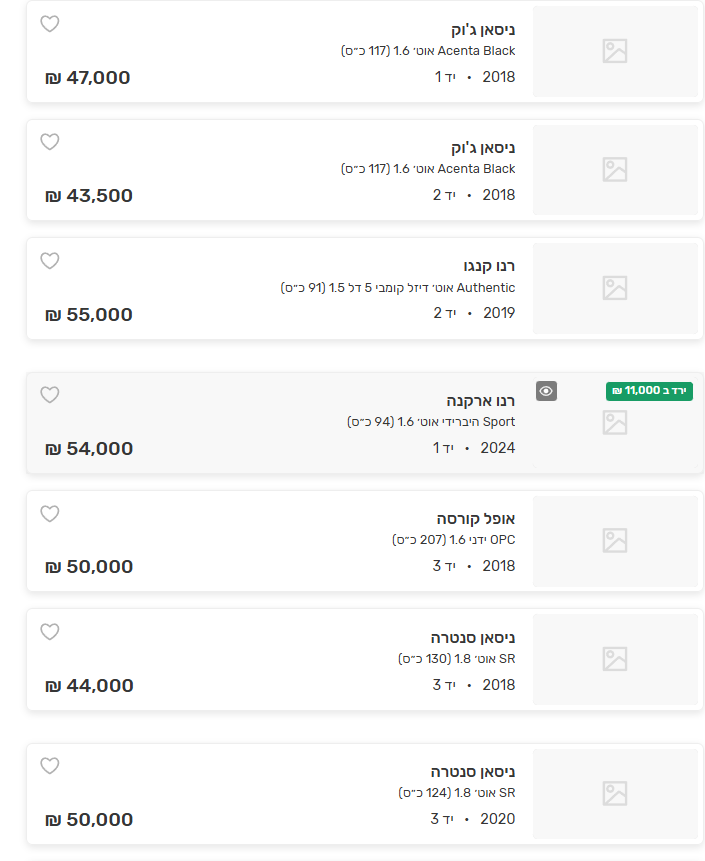The height and width of the screenshot is (861, 705).
Task: Open image placeholder of Renault Kangoo
Action: coord(615,288)
